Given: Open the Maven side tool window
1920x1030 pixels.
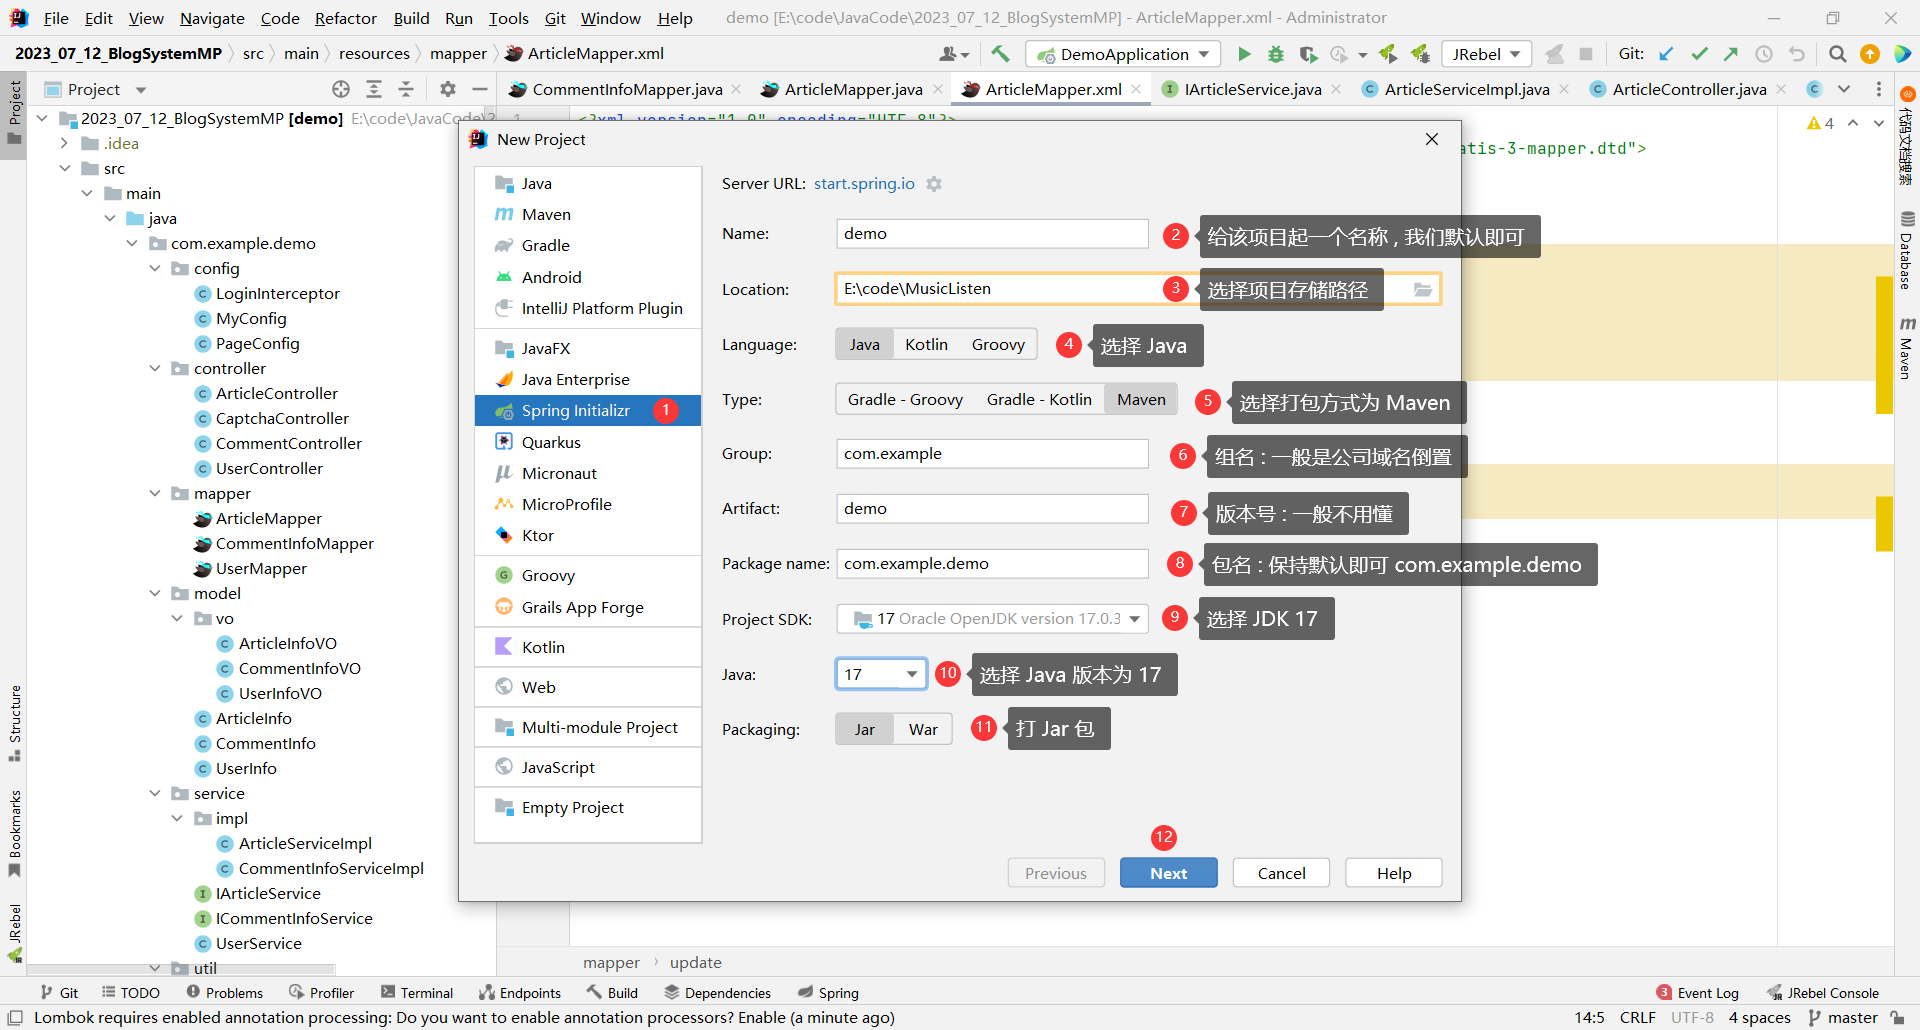Looking at the screenshot, I should click(x=1907, y=347).
